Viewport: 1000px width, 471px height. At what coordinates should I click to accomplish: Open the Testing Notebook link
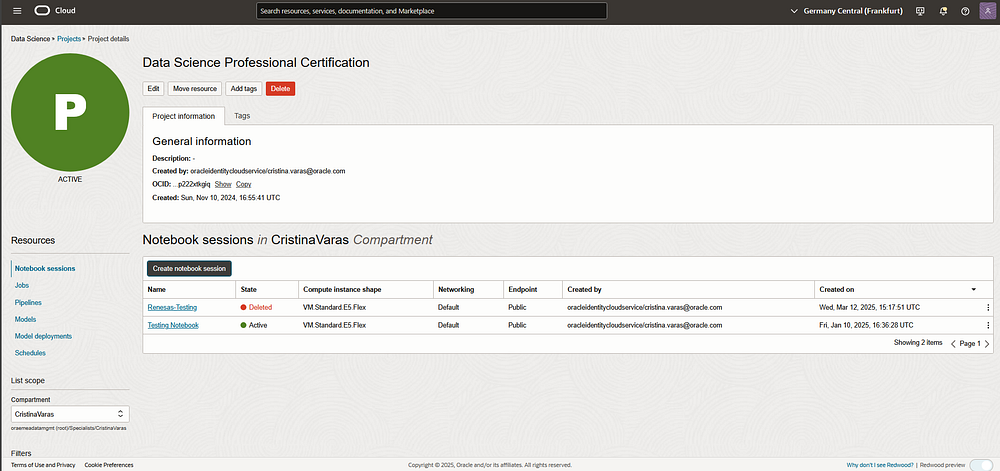coord(173,325)
